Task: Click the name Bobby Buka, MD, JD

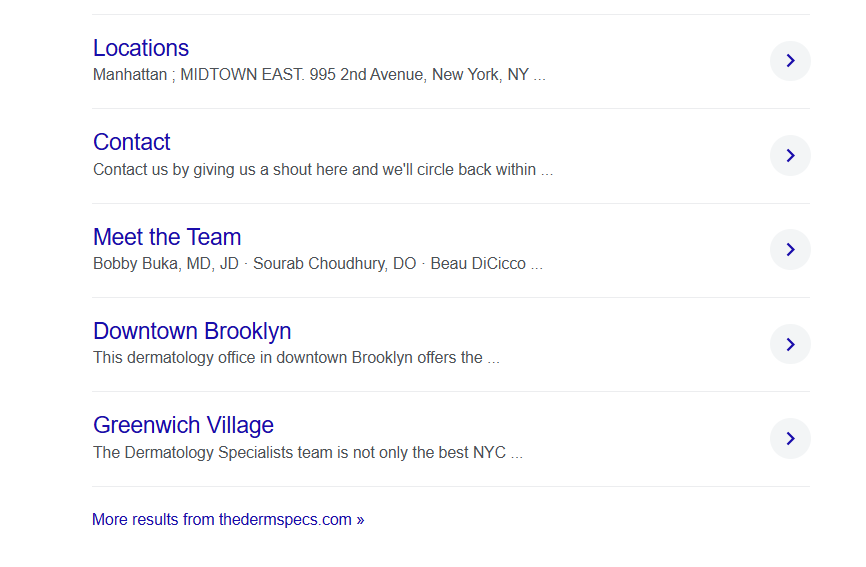Action: pyautogui.click(x=168, y=264)
